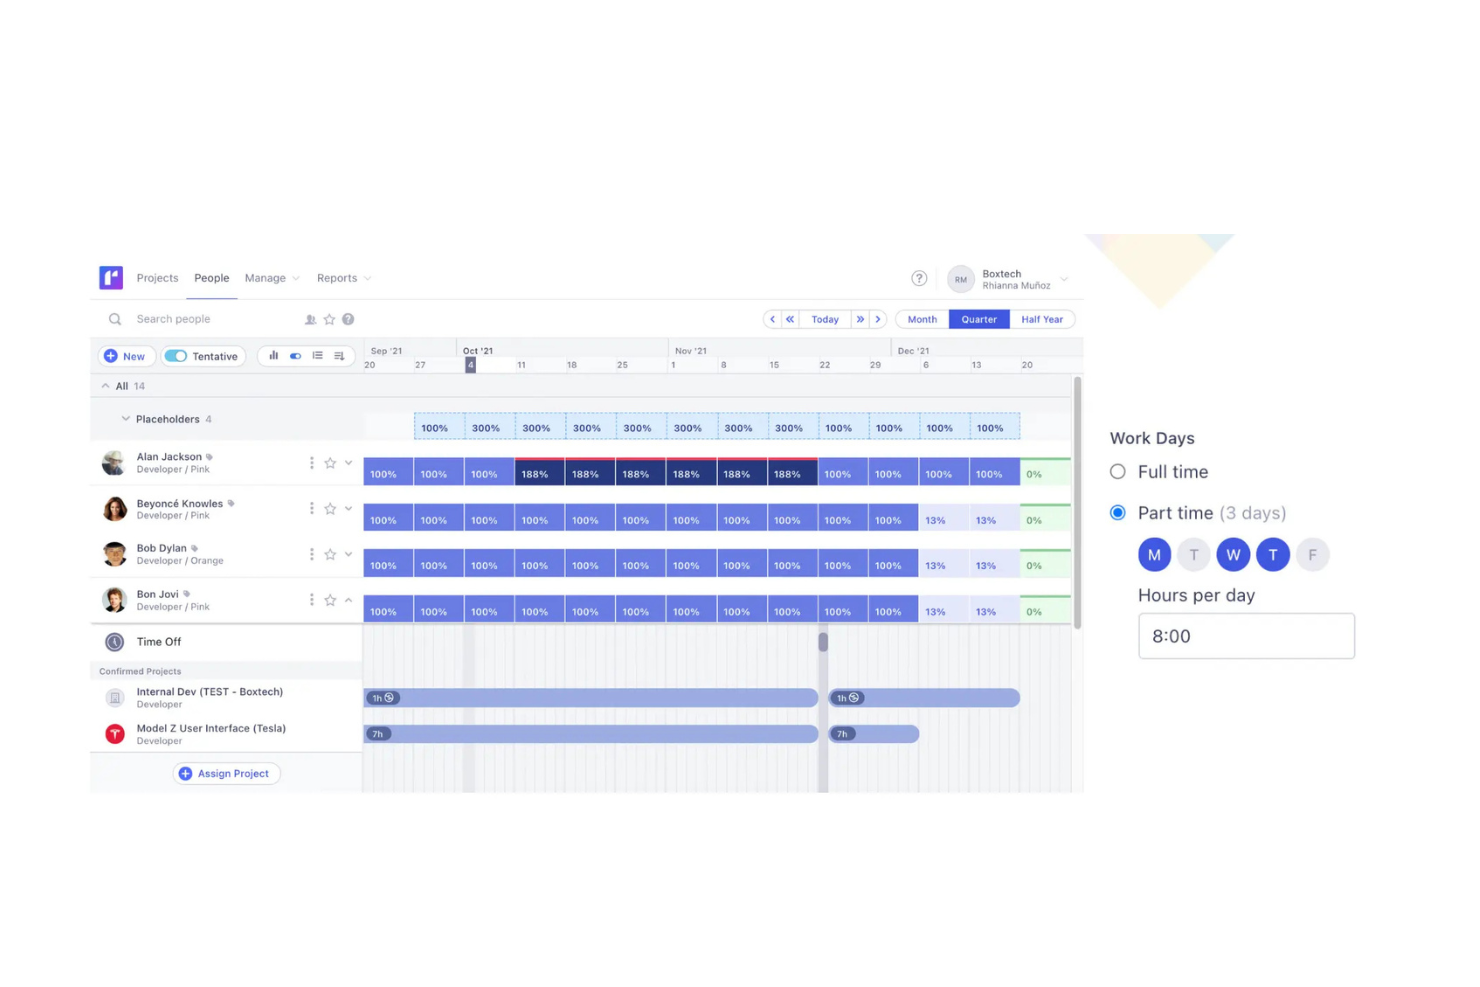Click the Hours per day input

pyautogui.click(x=1246, y=636)
